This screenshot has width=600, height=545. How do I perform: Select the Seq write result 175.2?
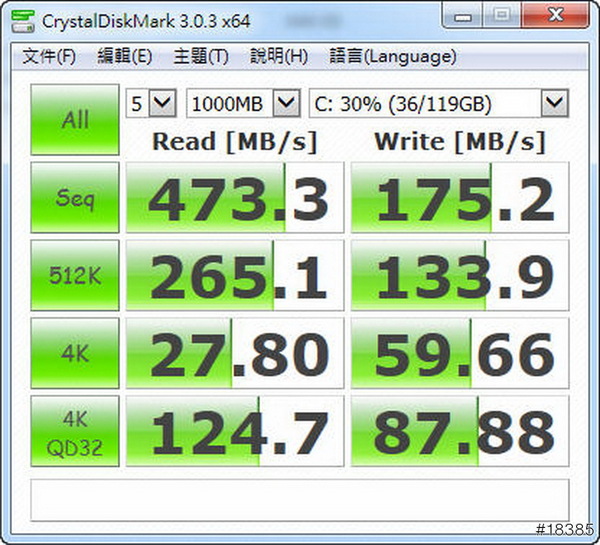[460, 197]
